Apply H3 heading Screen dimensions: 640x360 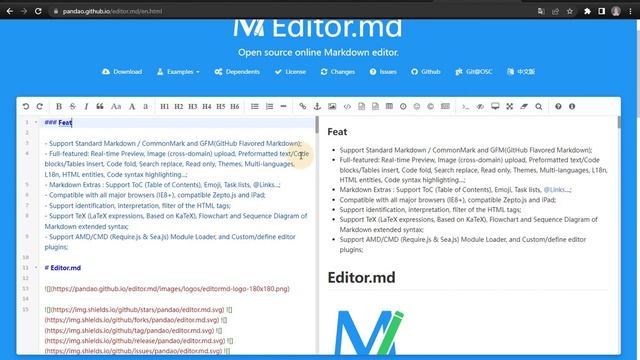point(193,107)
